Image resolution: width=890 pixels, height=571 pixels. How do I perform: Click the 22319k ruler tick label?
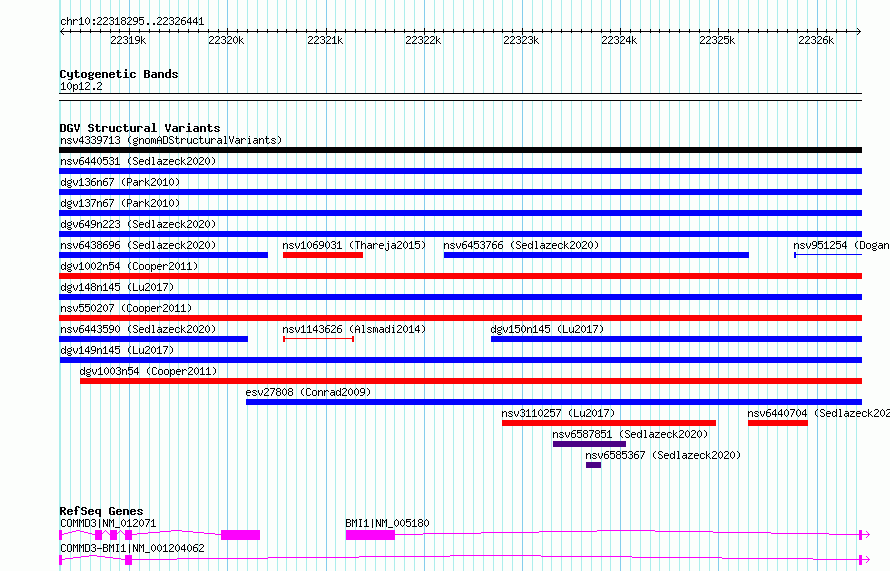pos(128,40)
